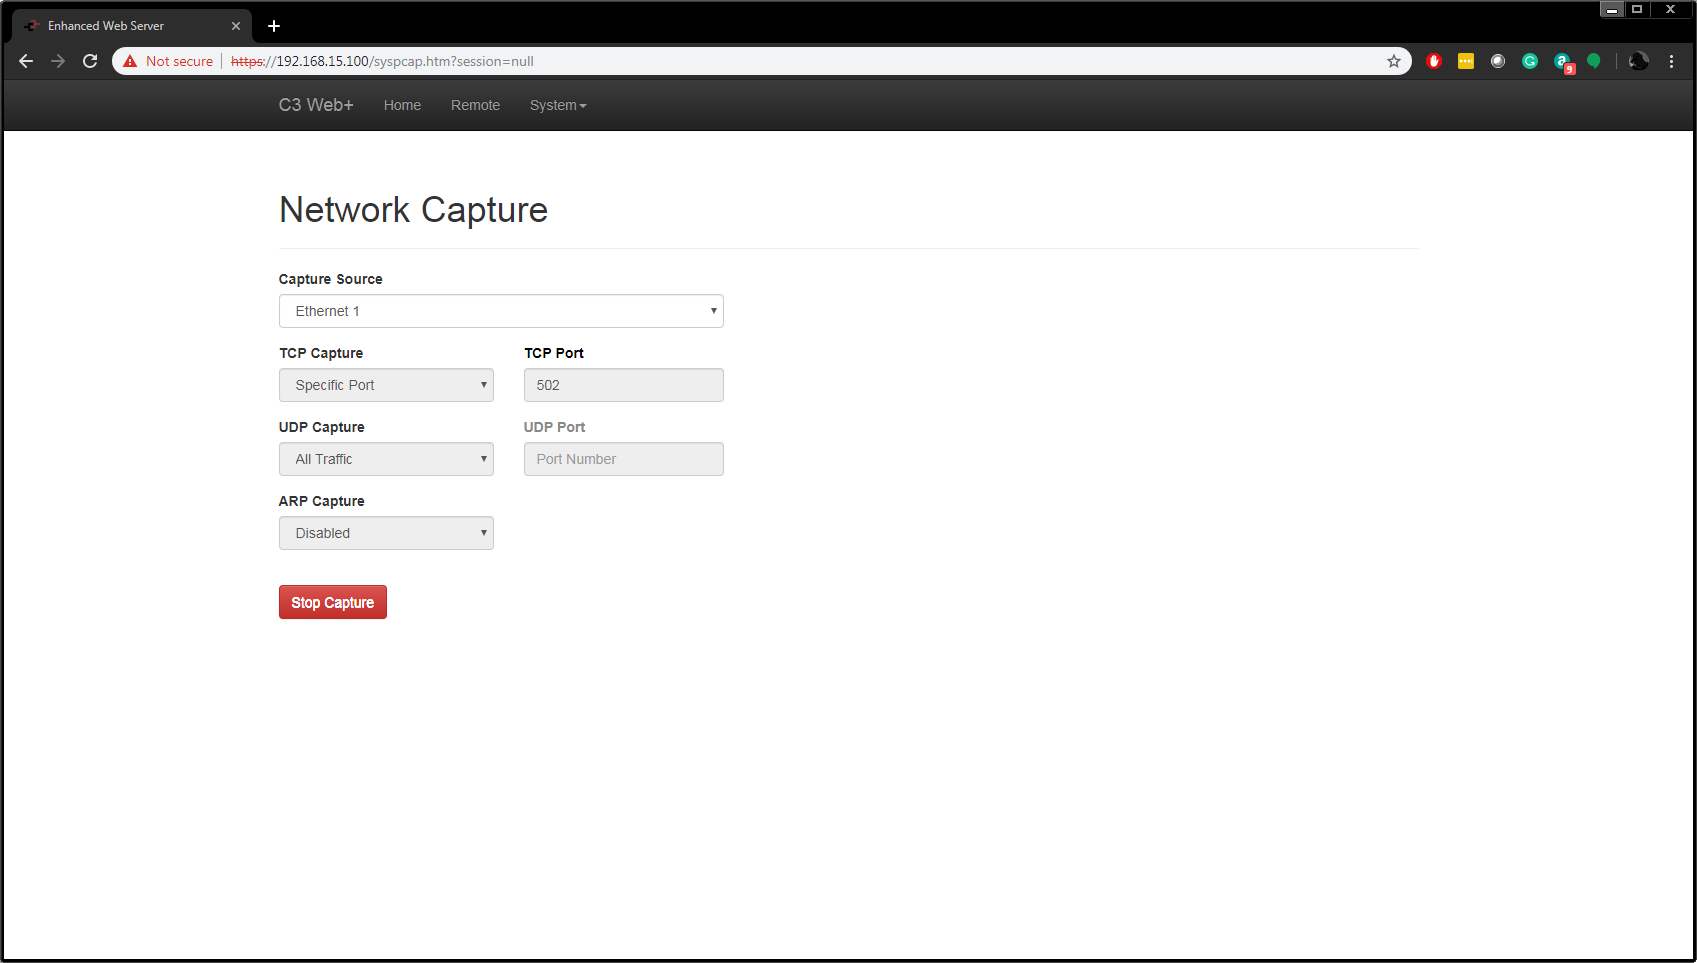Screen dimensions: 1697x963
Task: Open the AdBlock red hand extension
Action: pos(1434,61)
